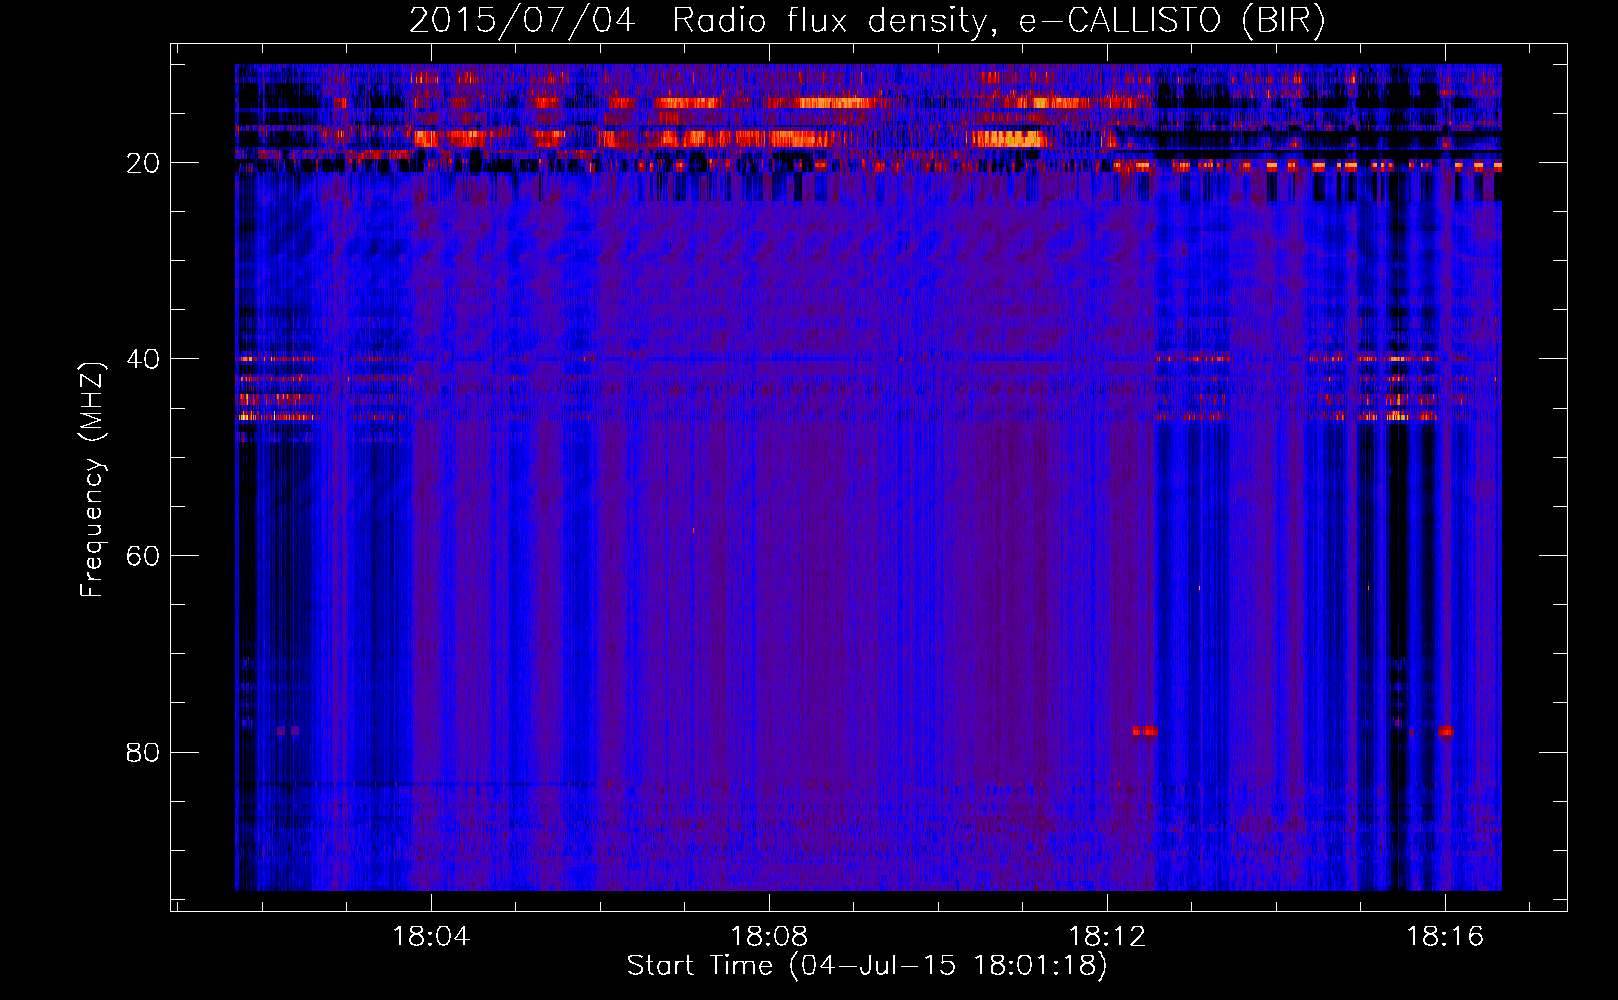
Task: Click the 20 MHz frequency tick label
Action: (x=143, y=162)
